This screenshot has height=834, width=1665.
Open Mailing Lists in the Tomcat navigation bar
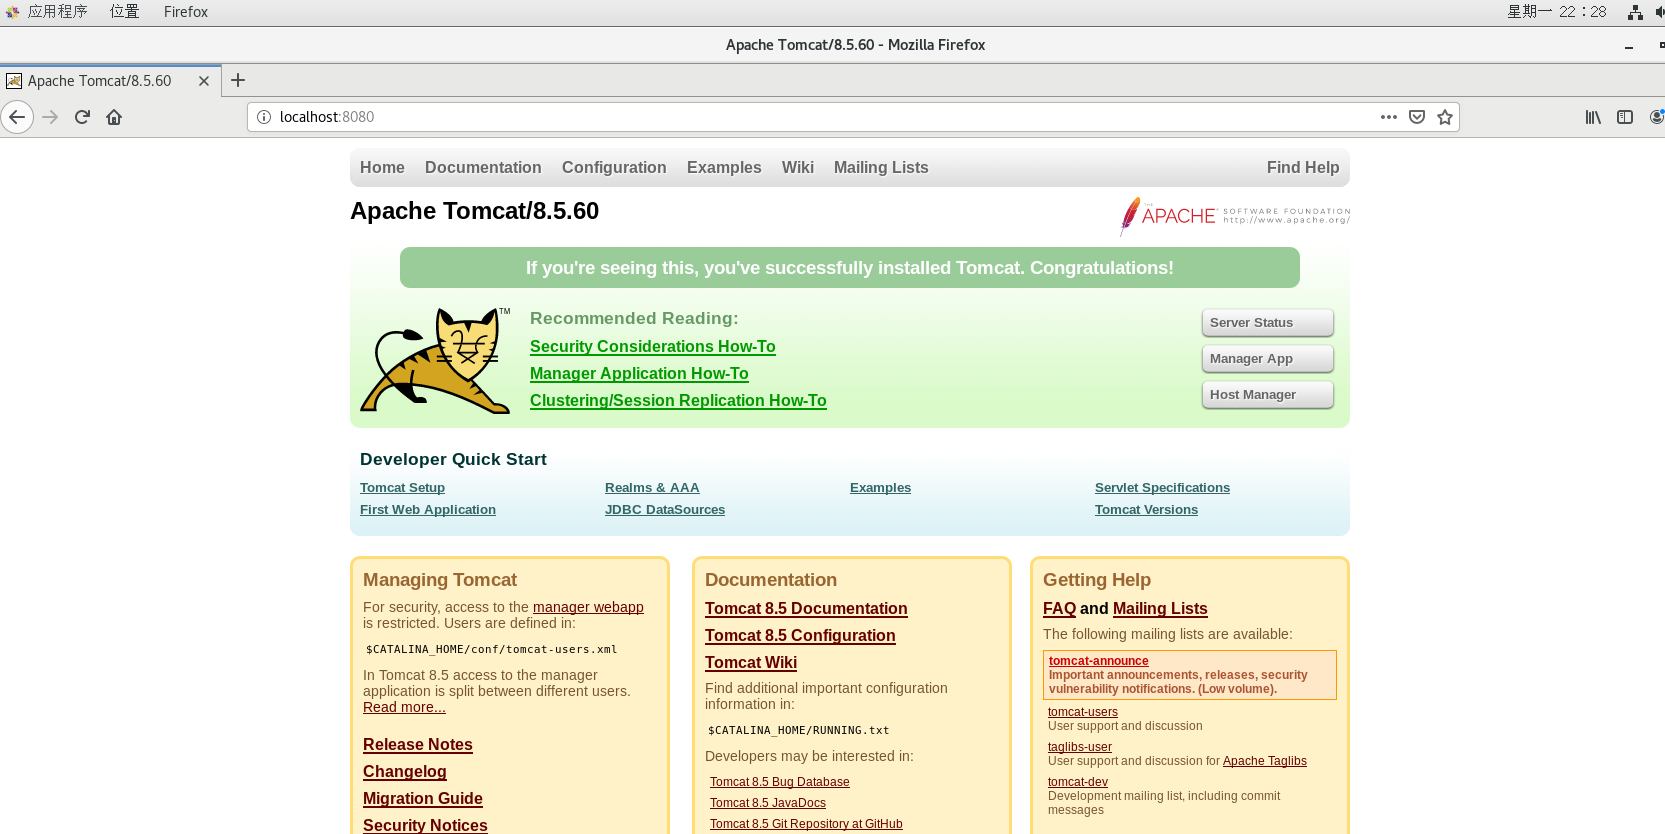881,168
